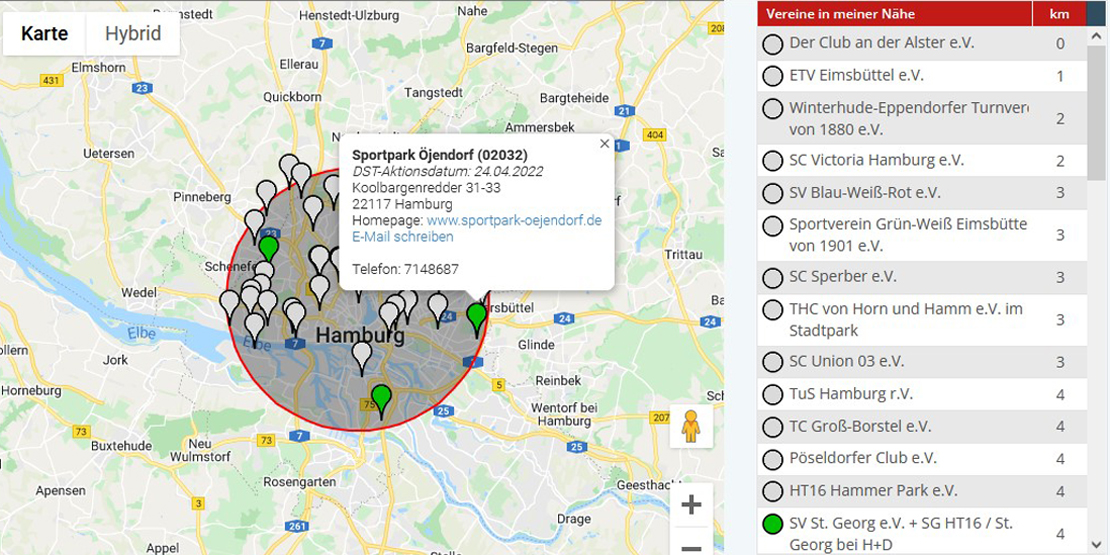Select circle icon beside Der Club an der Alster

click(x=772, y=44)
